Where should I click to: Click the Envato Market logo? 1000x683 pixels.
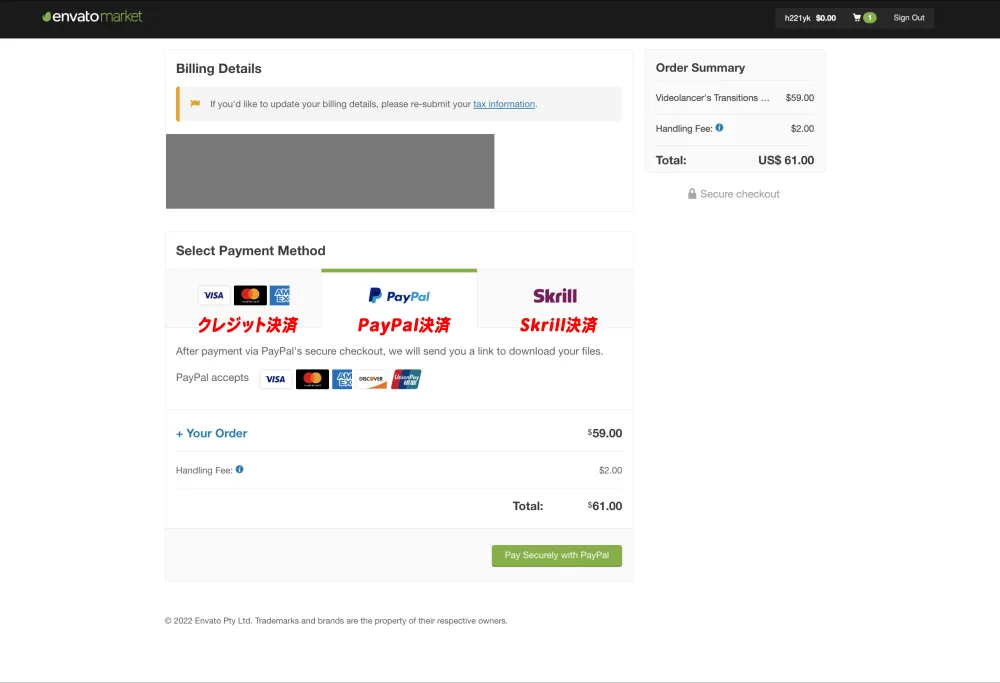tap(92, 17)
